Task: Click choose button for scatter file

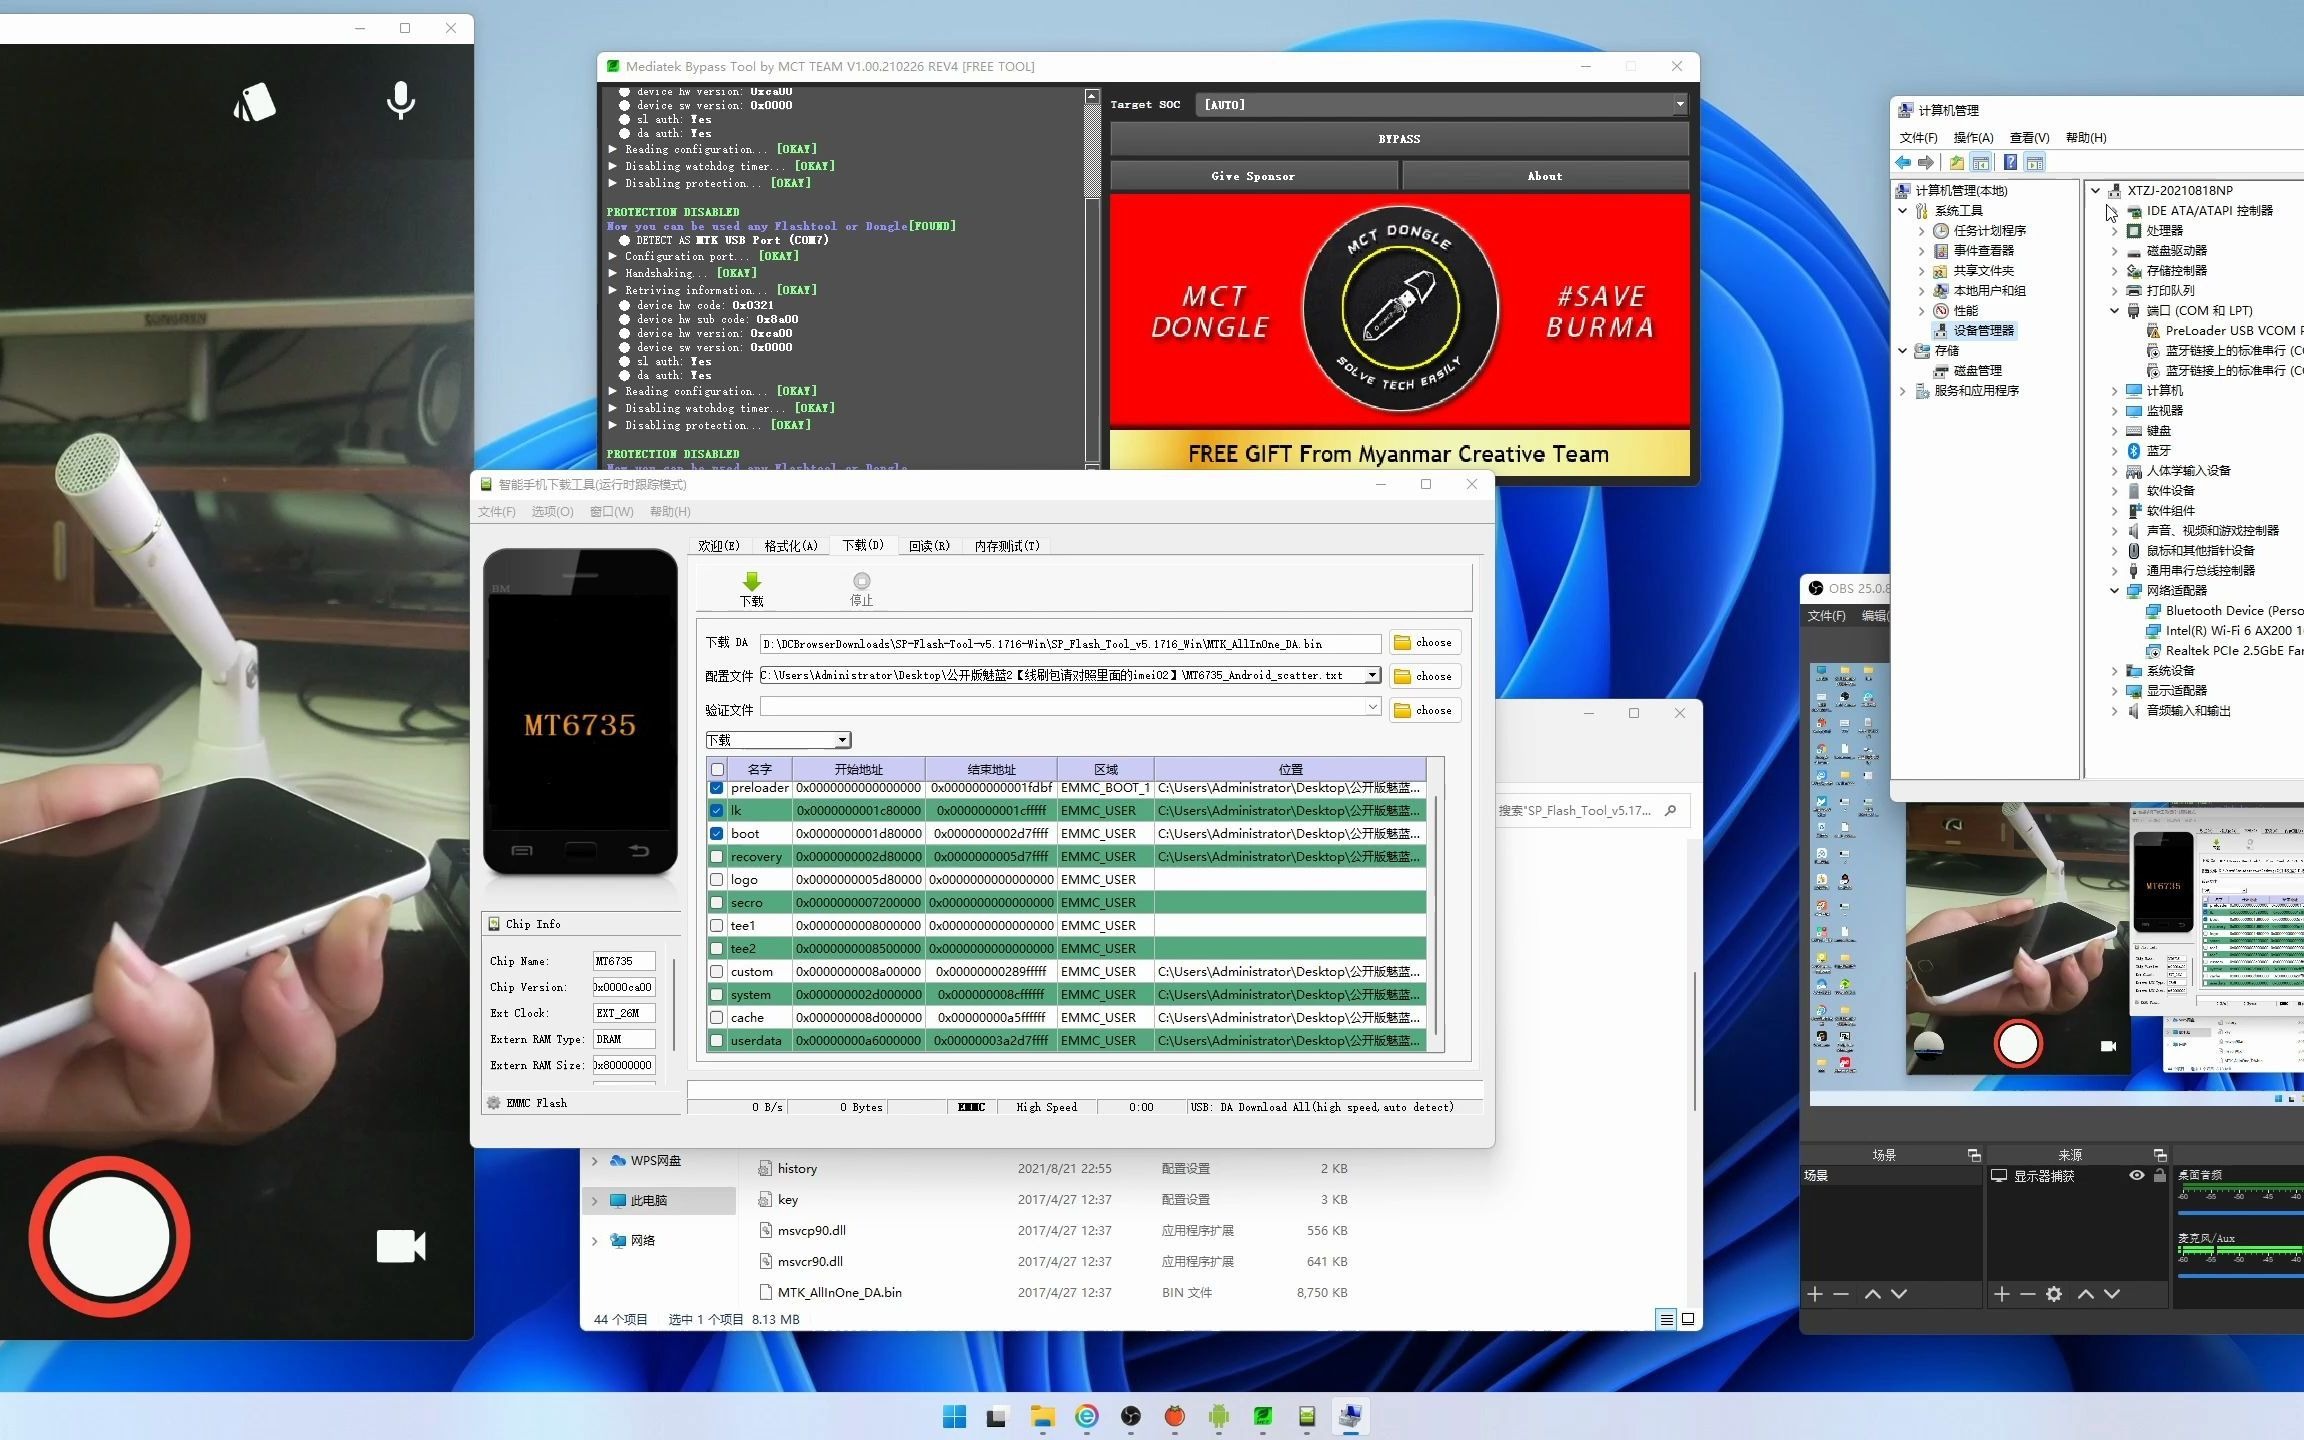Action: click(1423, 676)
